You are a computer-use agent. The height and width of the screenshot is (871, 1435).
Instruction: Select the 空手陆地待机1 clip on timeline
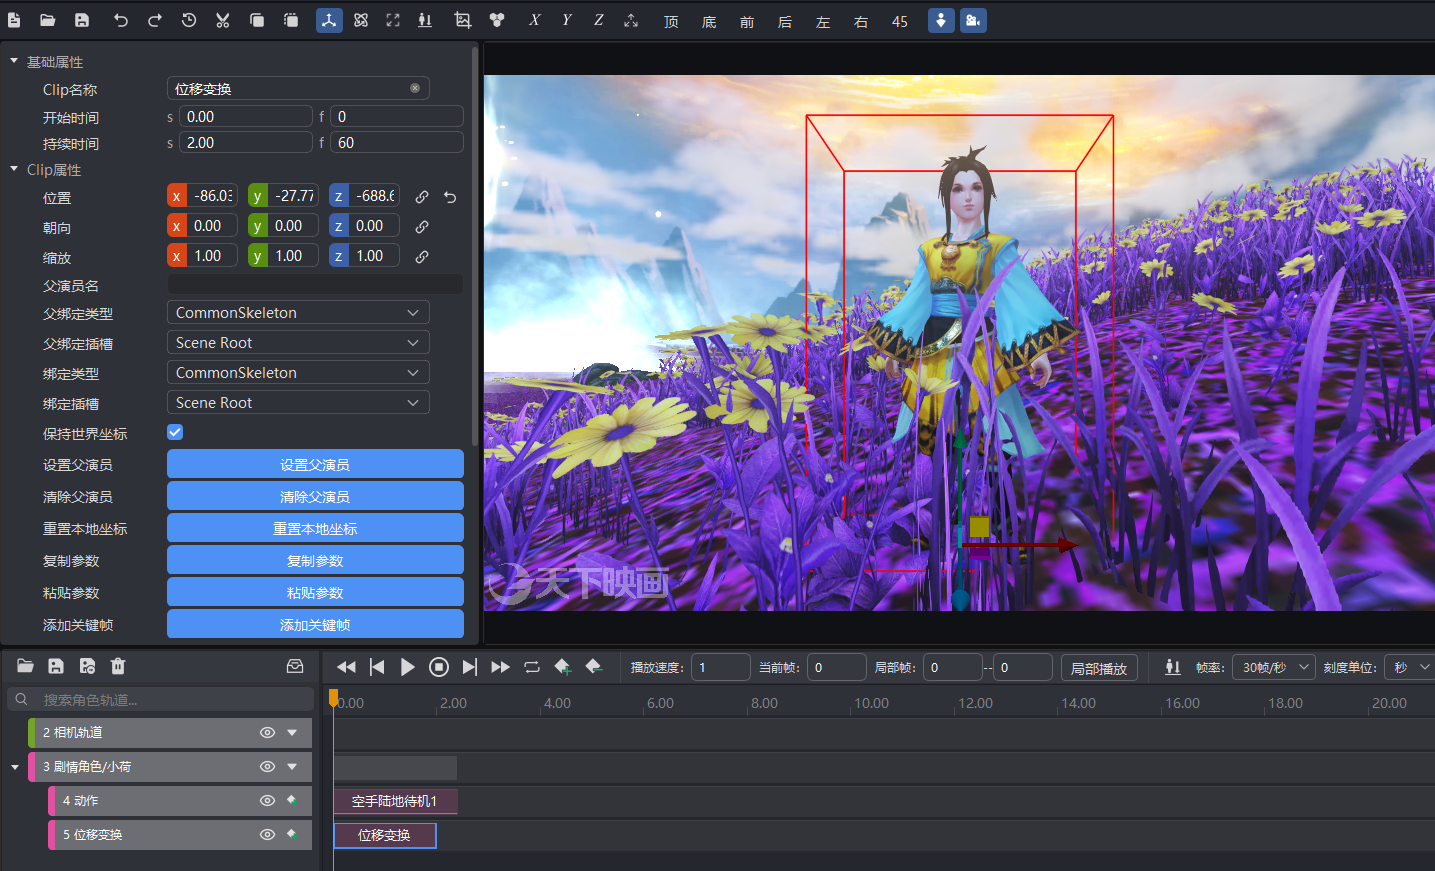pos(395,801)
